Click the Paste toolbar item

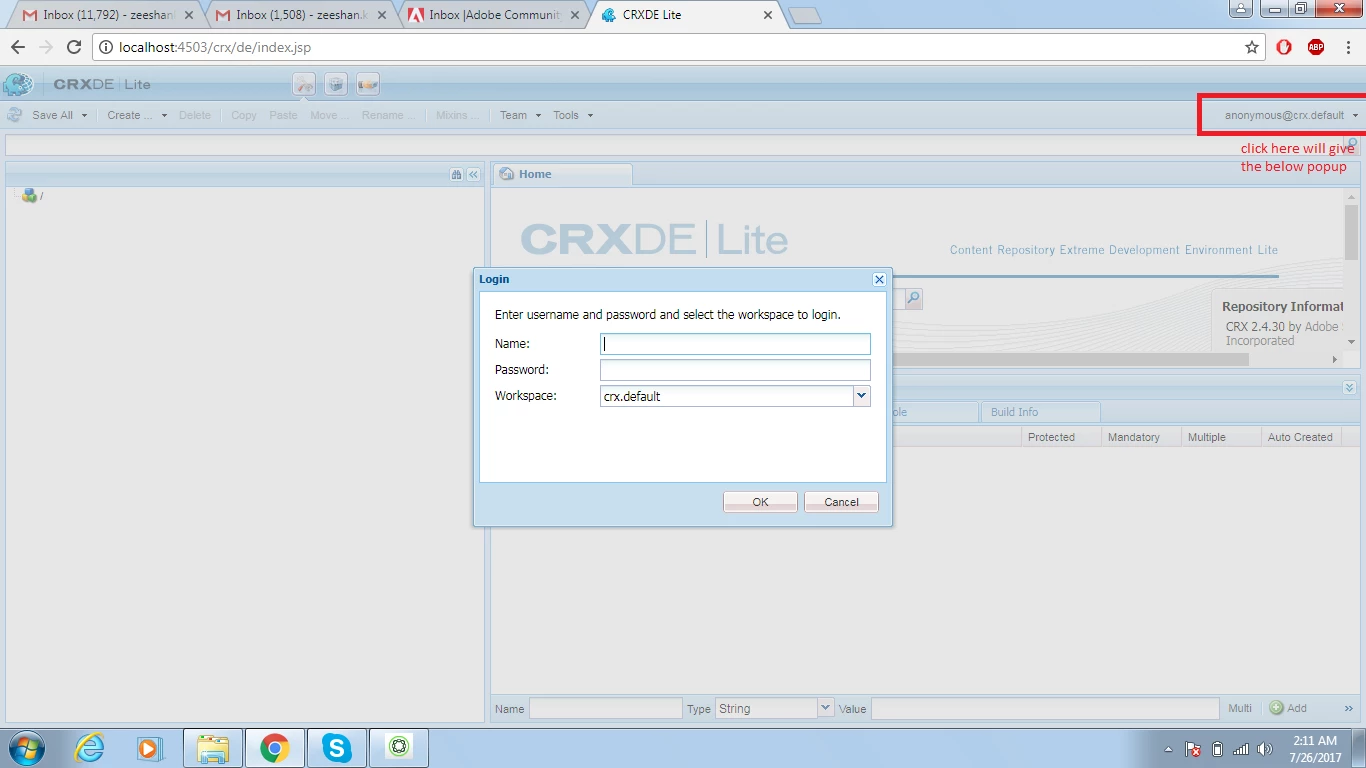283,115
